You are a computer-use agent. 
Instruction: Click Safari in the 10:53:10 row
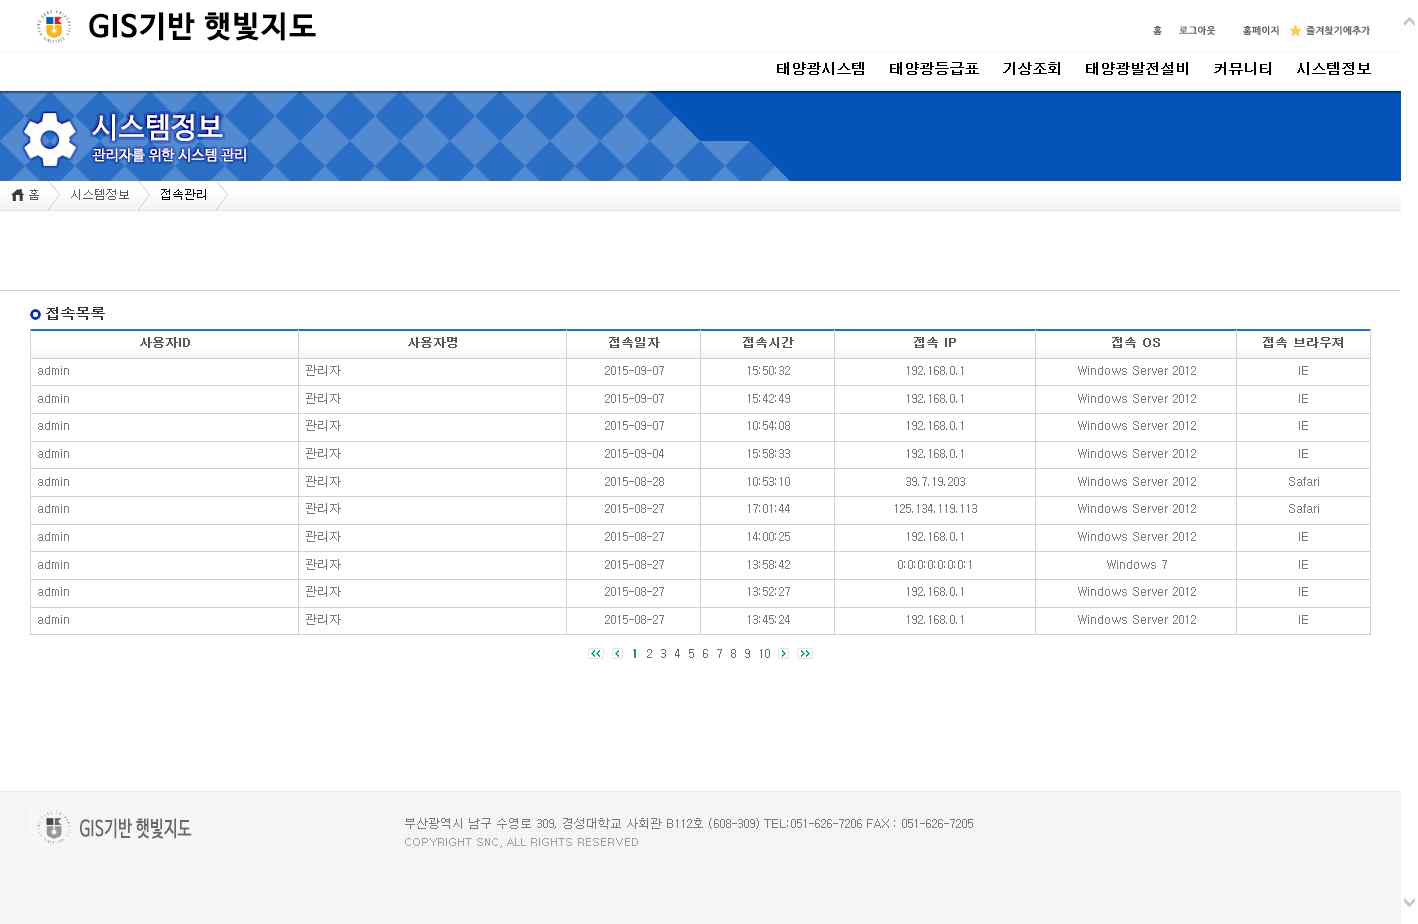[1304, 482]
